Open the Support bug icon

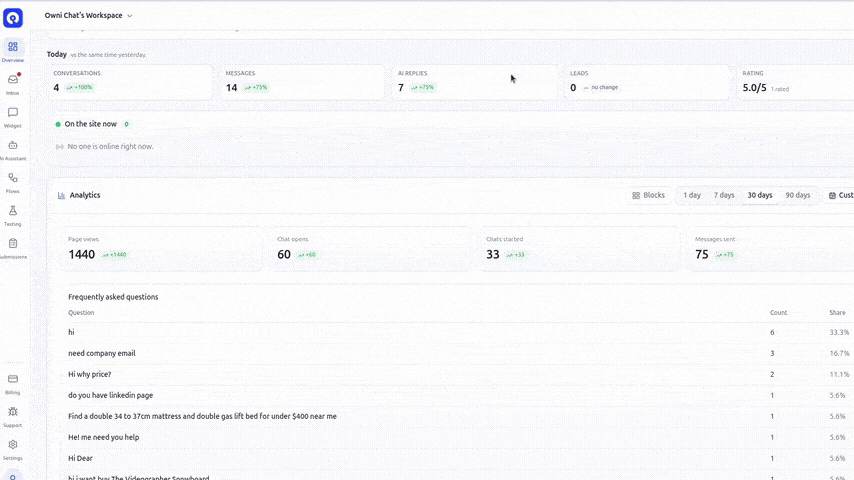pos(13,412)
